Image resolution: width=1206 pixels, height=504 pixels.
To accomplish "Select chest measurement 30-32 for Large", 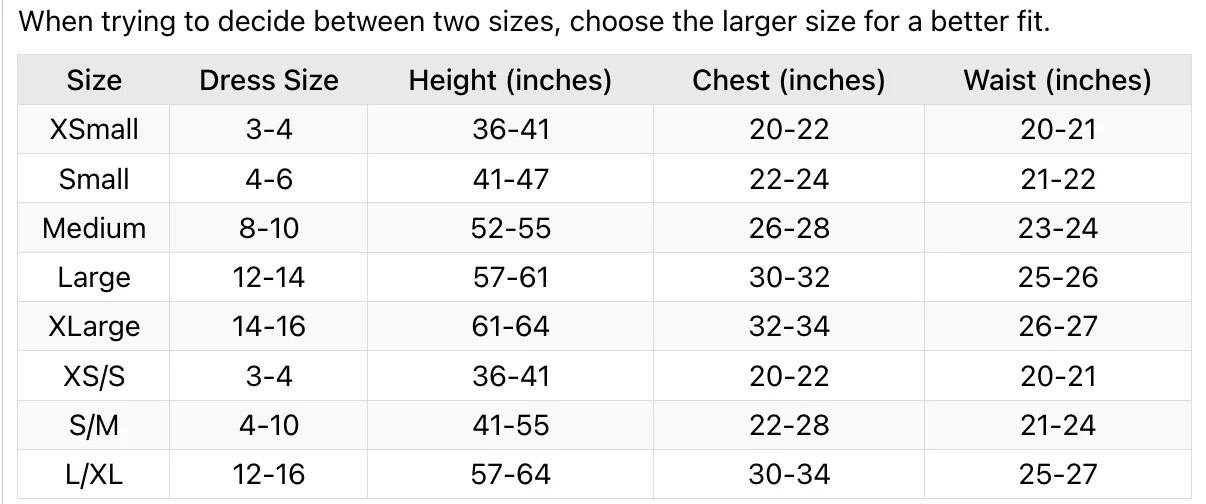I will (x=789, y=277).
